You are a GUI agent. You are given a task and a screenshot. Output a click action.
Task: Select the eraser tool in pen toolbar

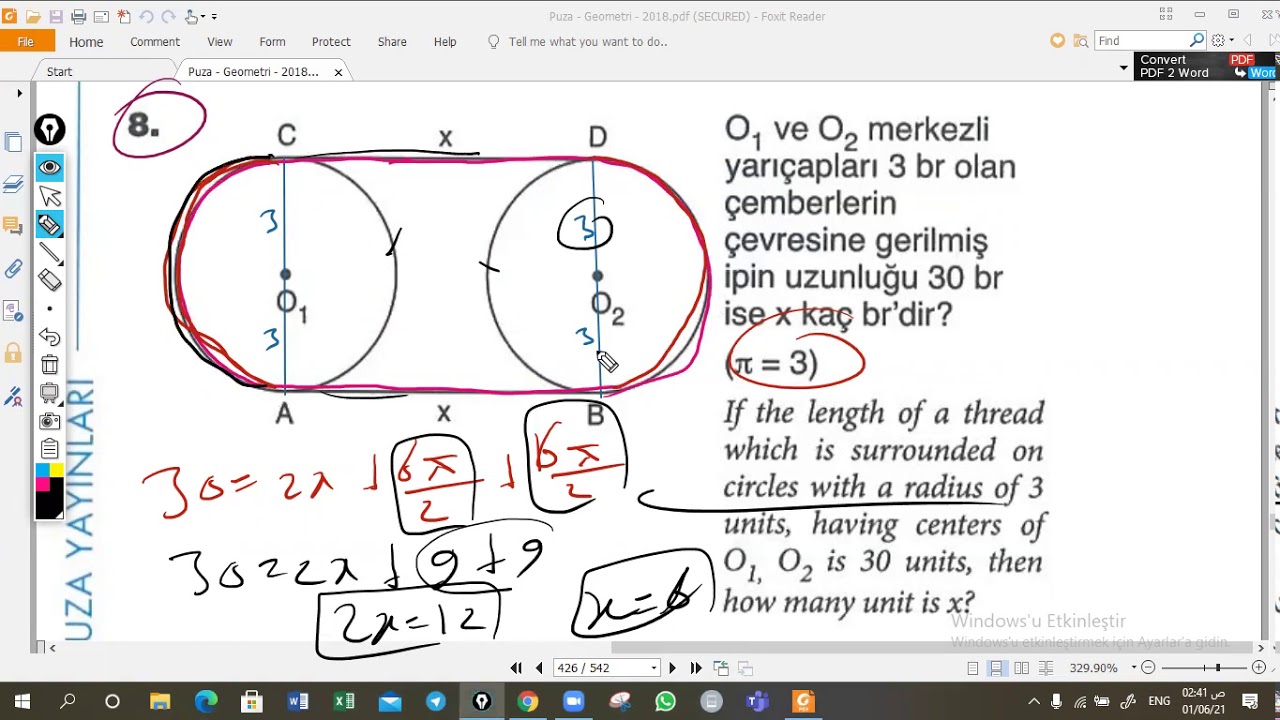(x=50, y=281)
